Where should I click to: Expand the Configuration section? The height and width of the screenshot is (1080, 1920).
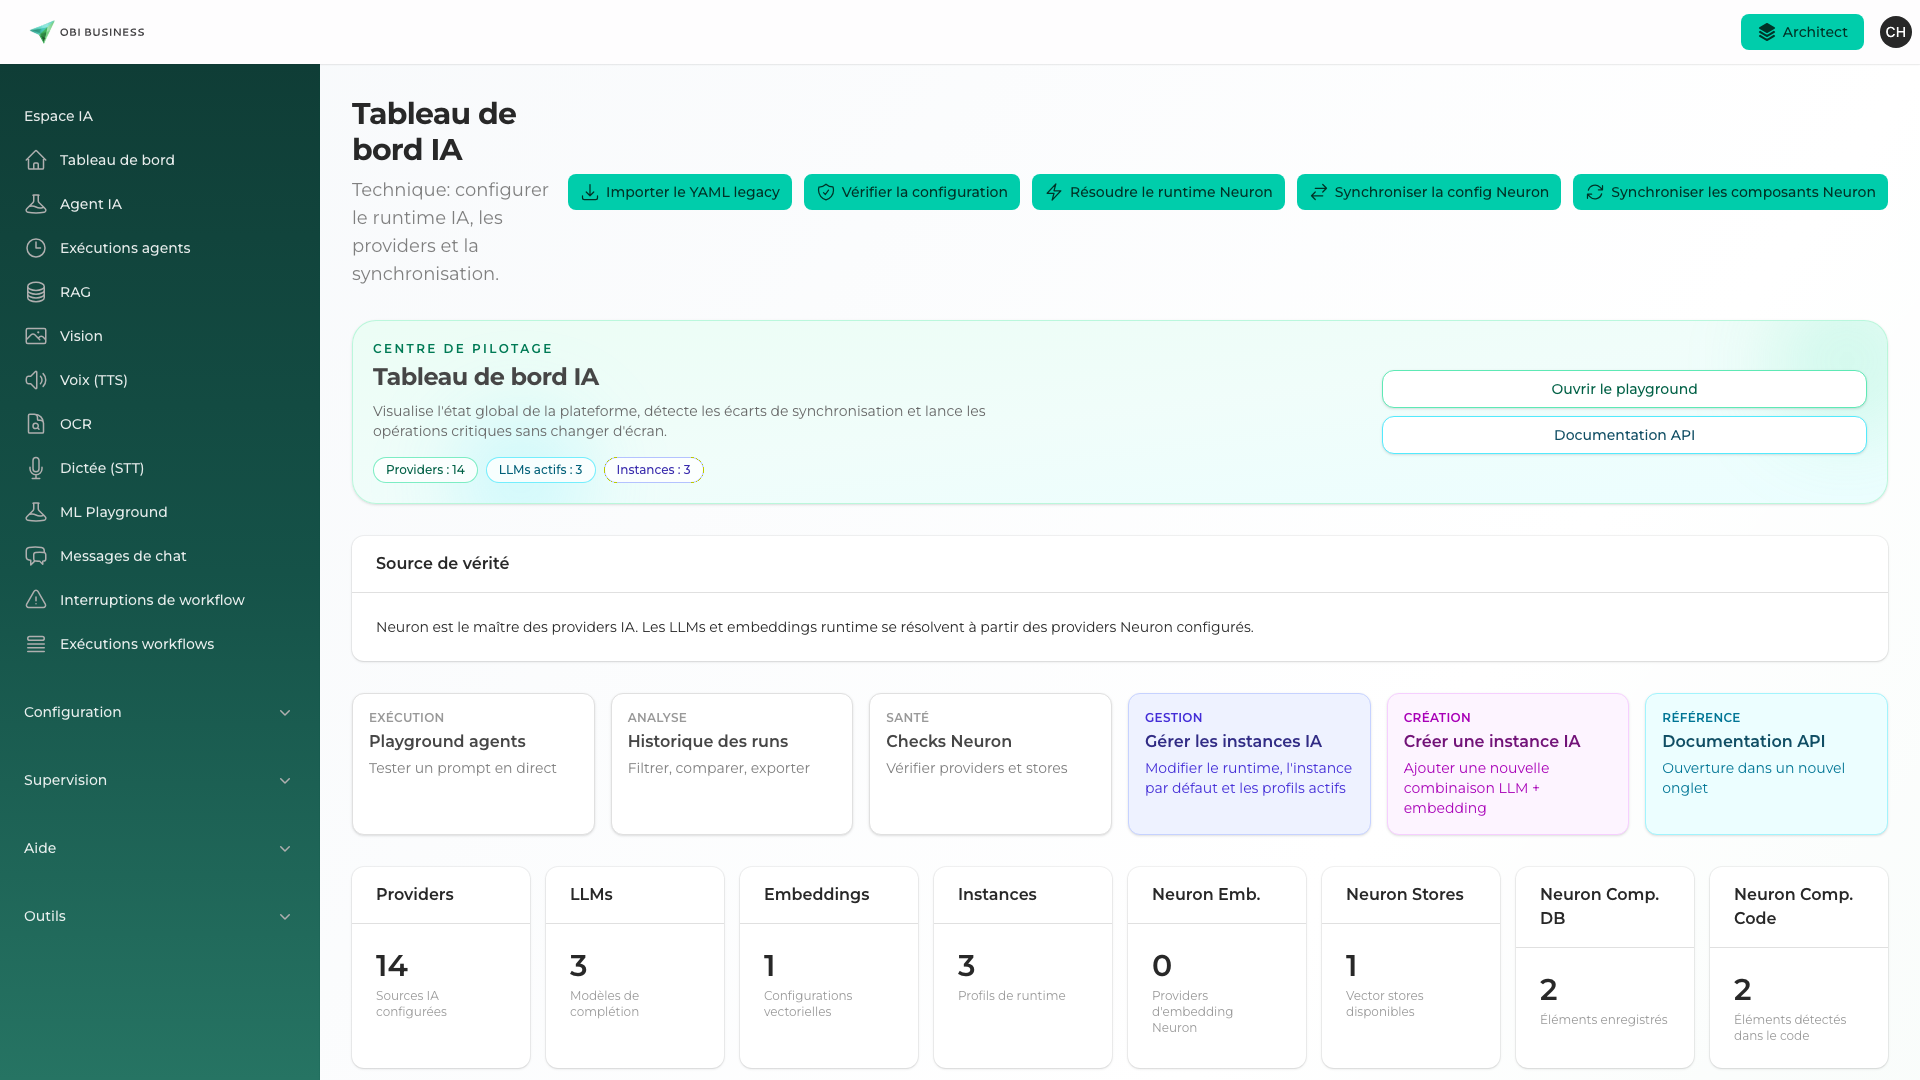click(x=285, y=712)
